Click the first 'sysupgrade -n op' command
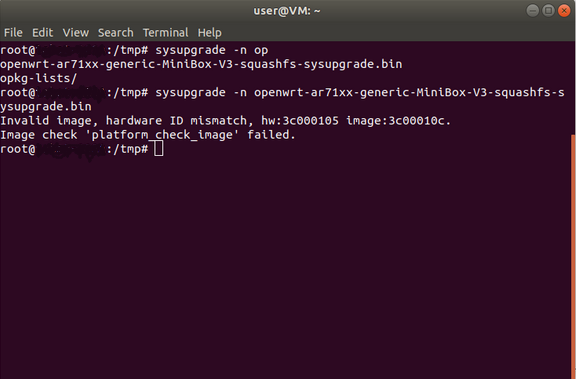This screenshot has width=576, height=379. click(212, 50)
